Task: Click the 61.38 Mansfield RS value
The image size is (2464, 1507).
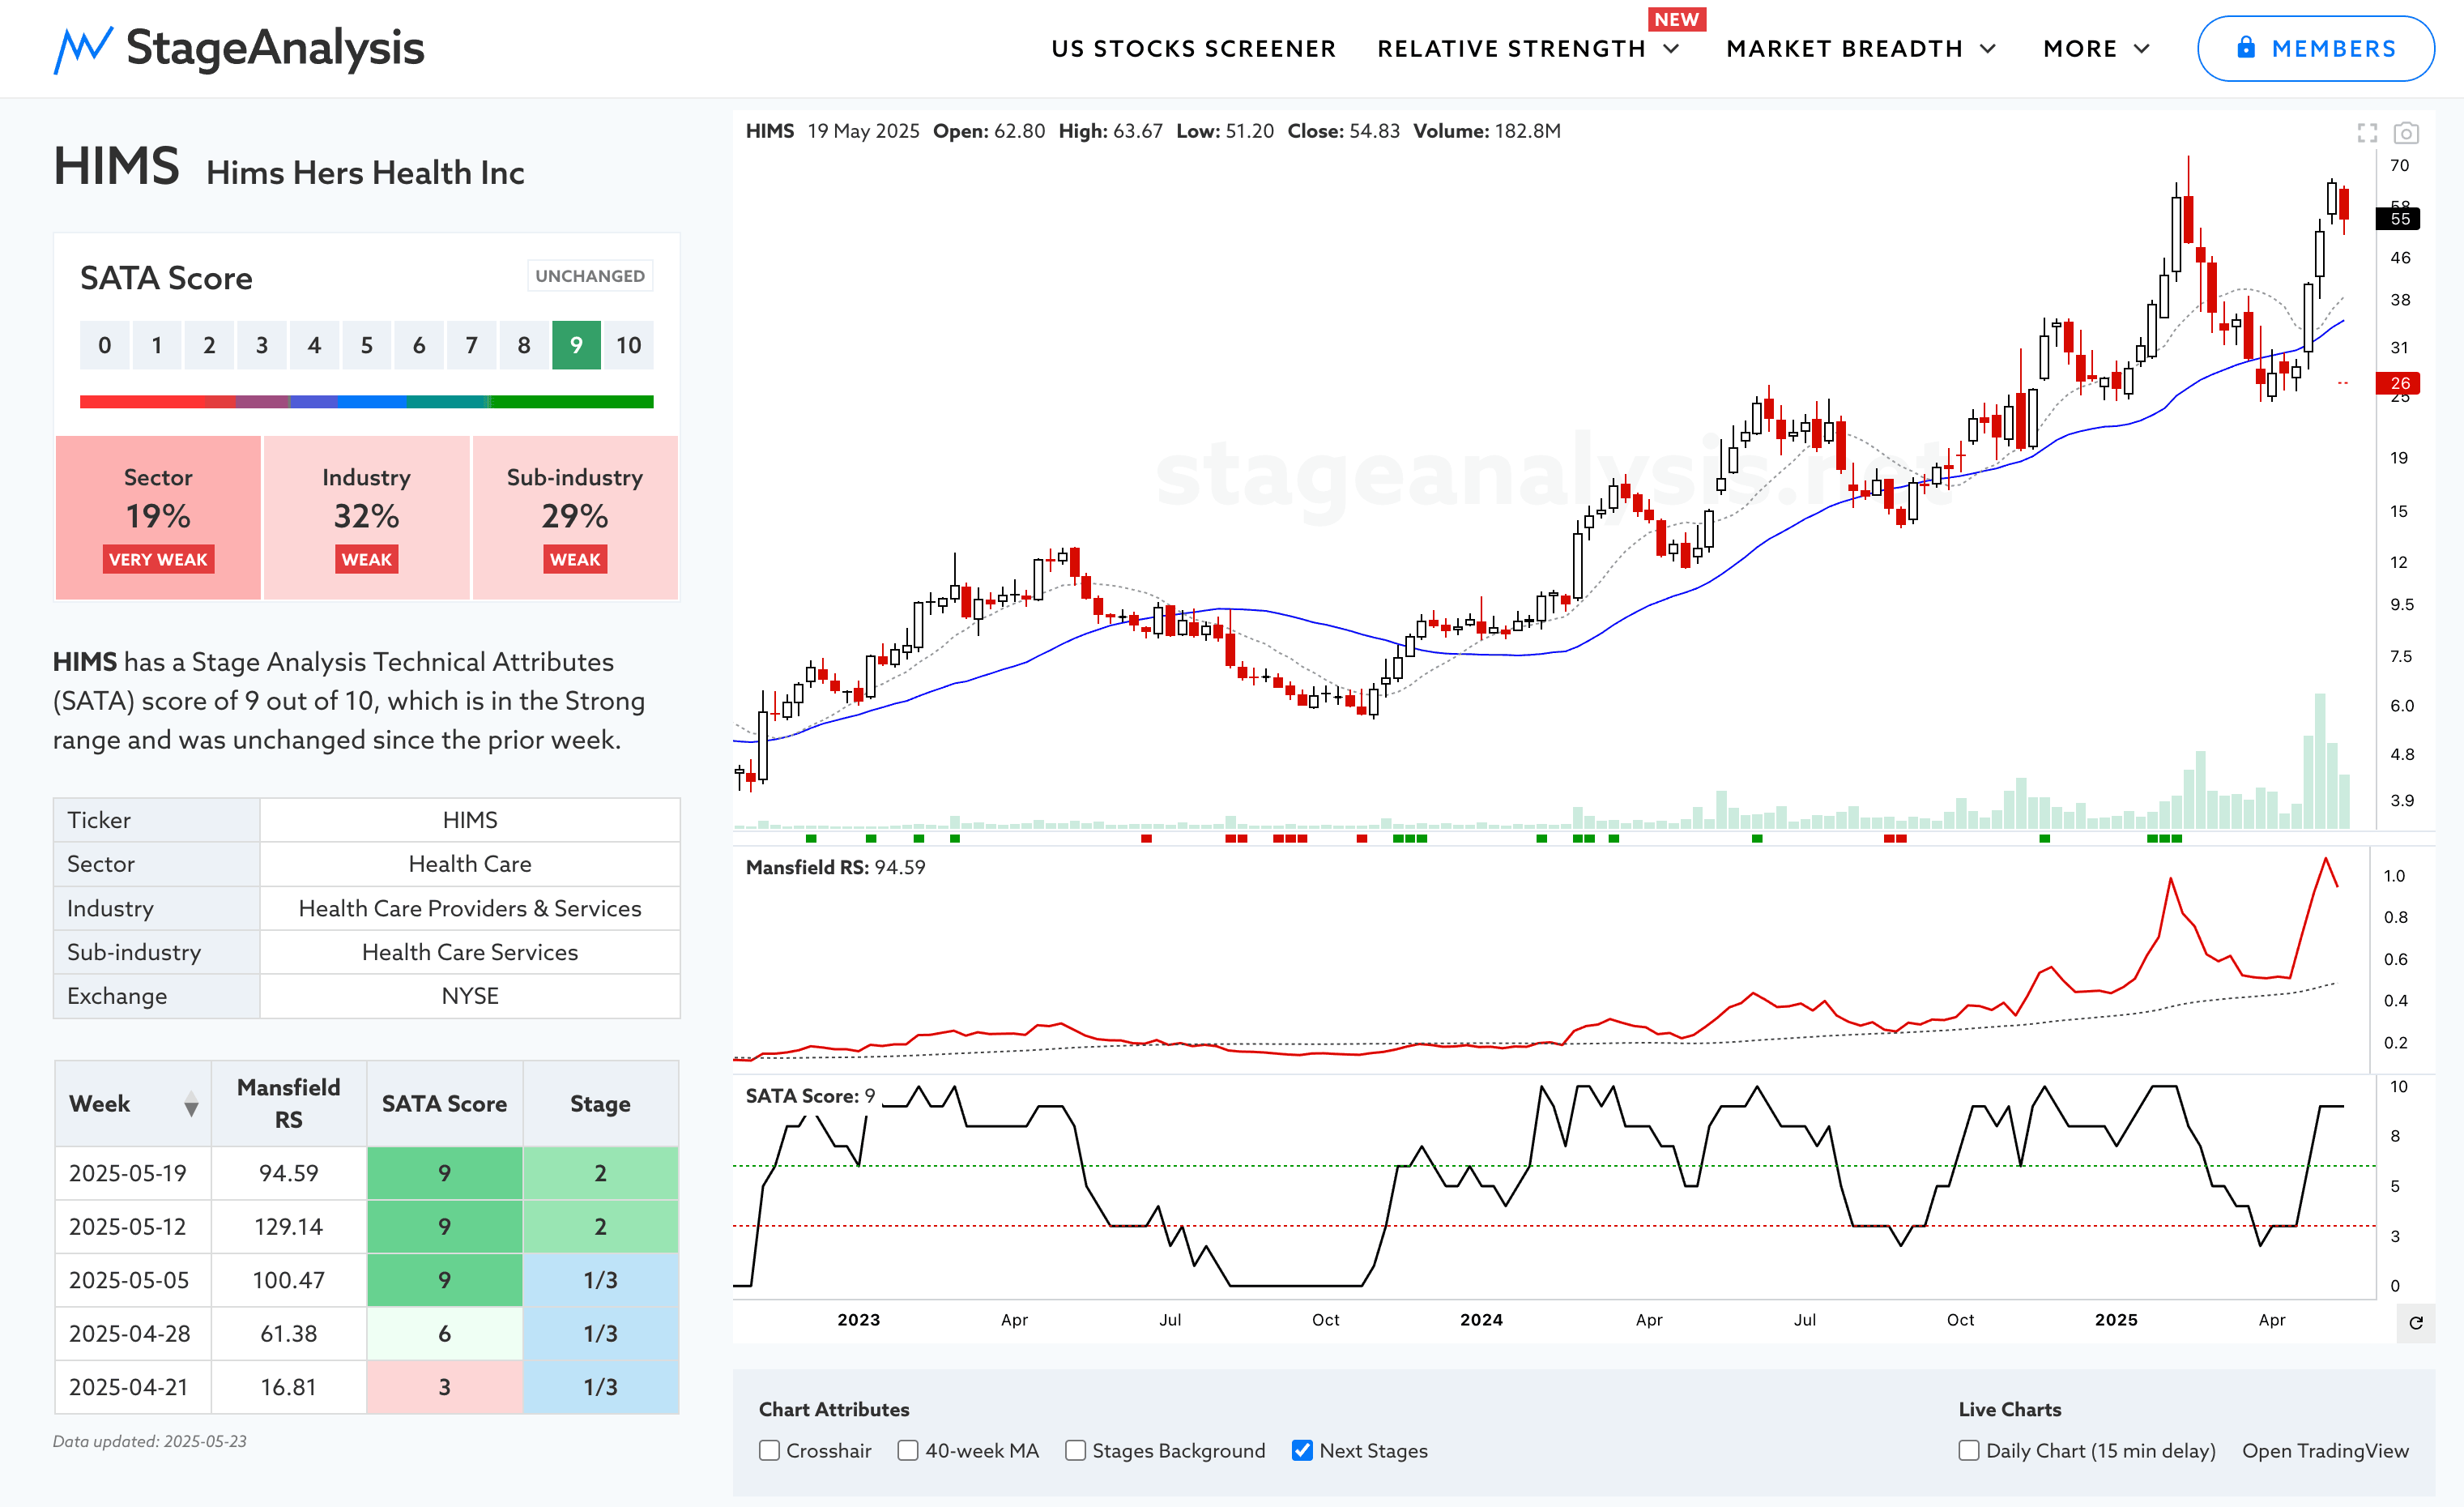Action: pyautogui.click(x=289, y=1334)
